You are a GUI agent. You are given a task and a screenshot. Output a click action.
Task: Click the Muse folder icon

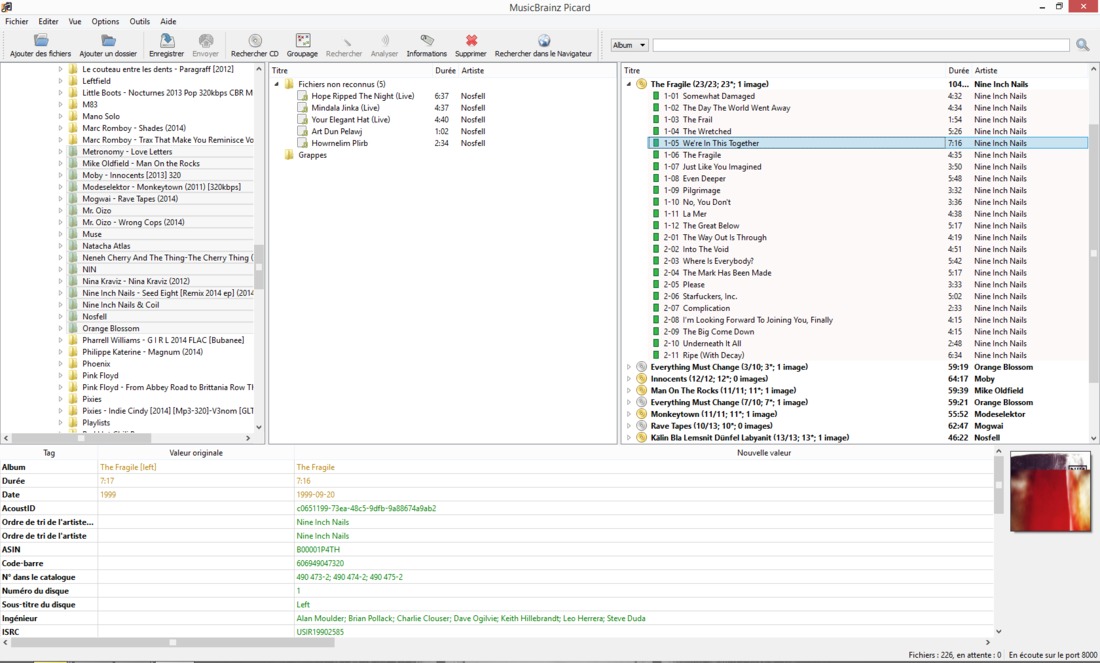(72, 234)
